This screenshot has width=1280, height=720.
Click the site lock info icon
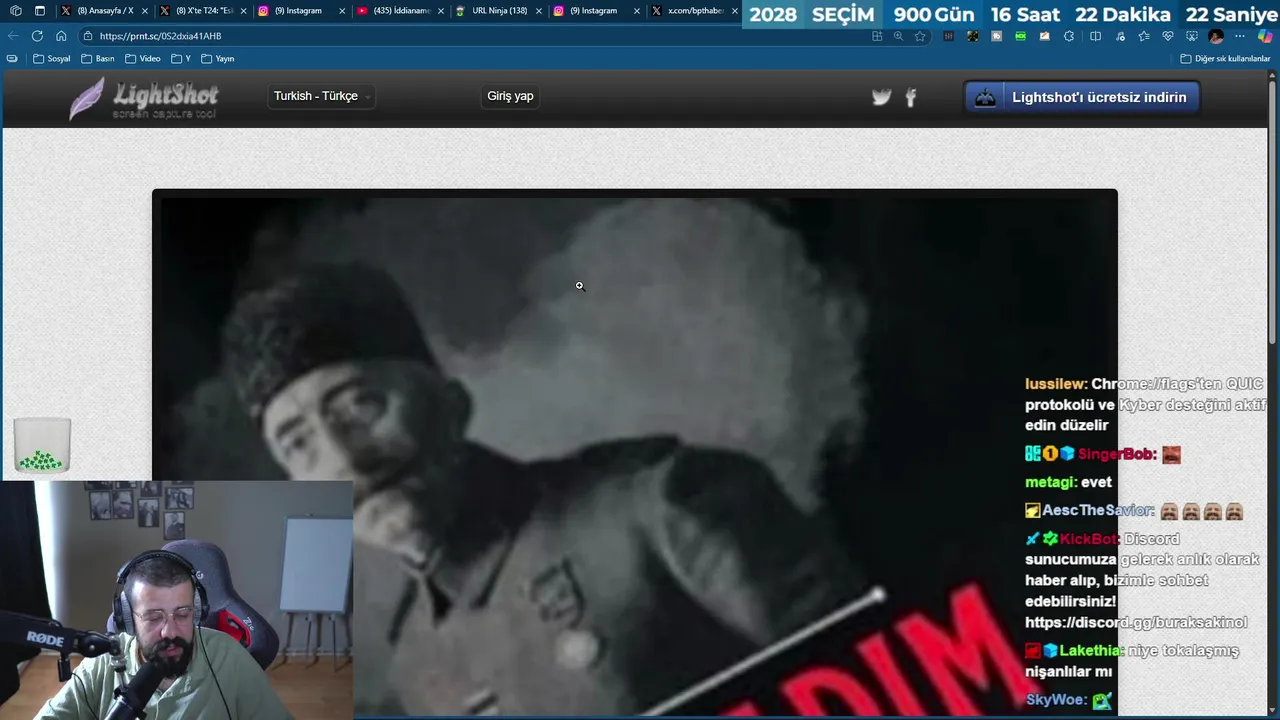[x=88, y=36]
